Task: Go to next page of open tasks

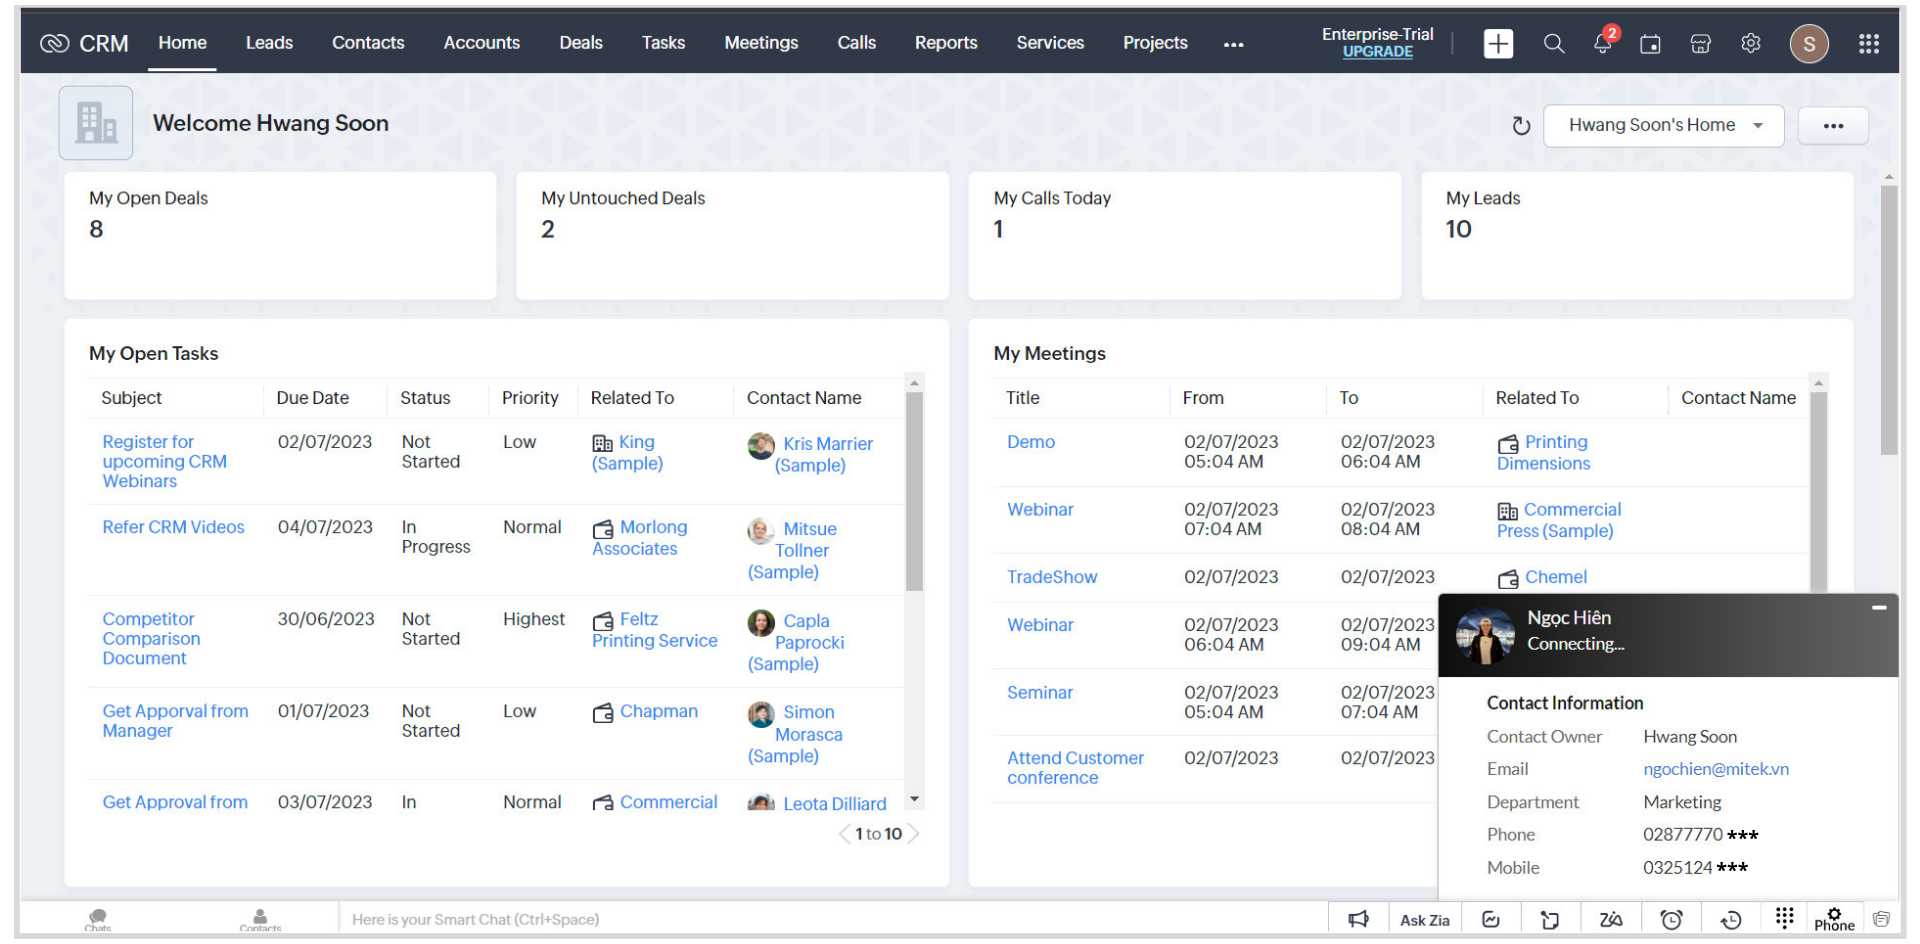Action: click(913, 834)
